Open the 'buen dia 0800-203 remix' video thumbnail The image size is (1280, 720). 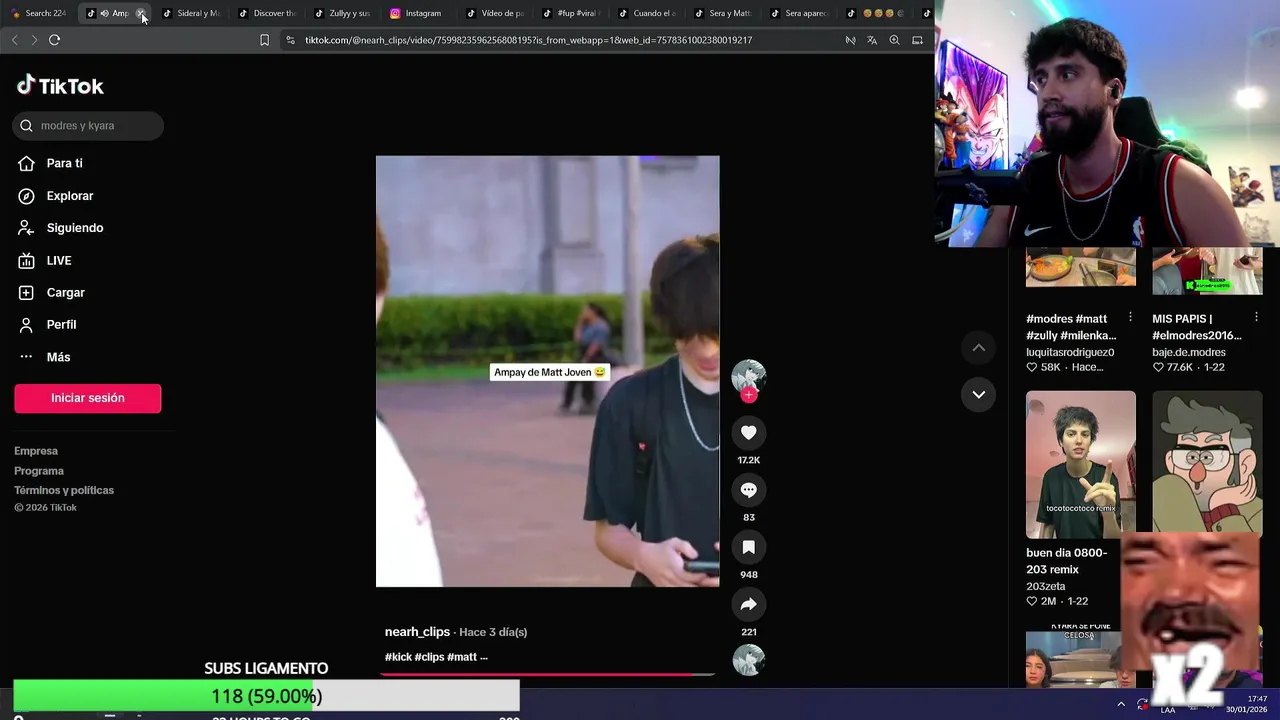click(1080, 464)
